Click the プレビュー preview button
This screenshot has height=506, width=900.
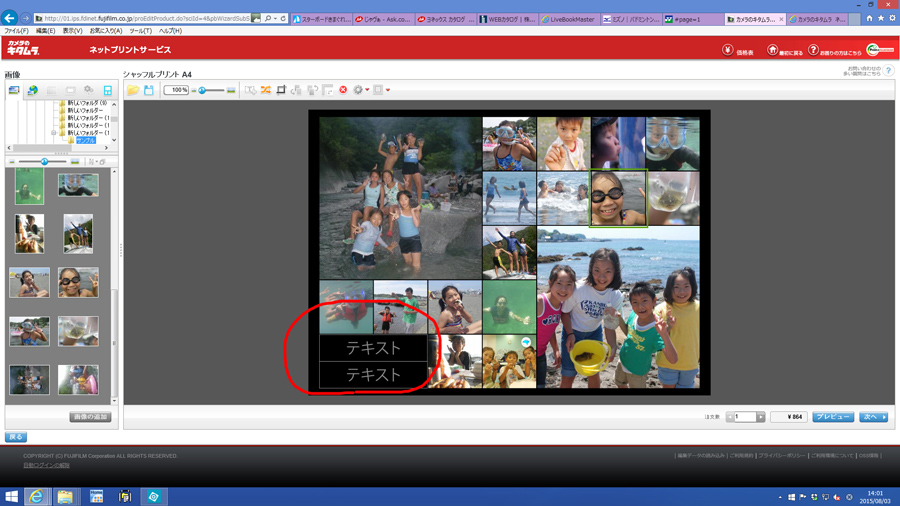click(832, 417)
